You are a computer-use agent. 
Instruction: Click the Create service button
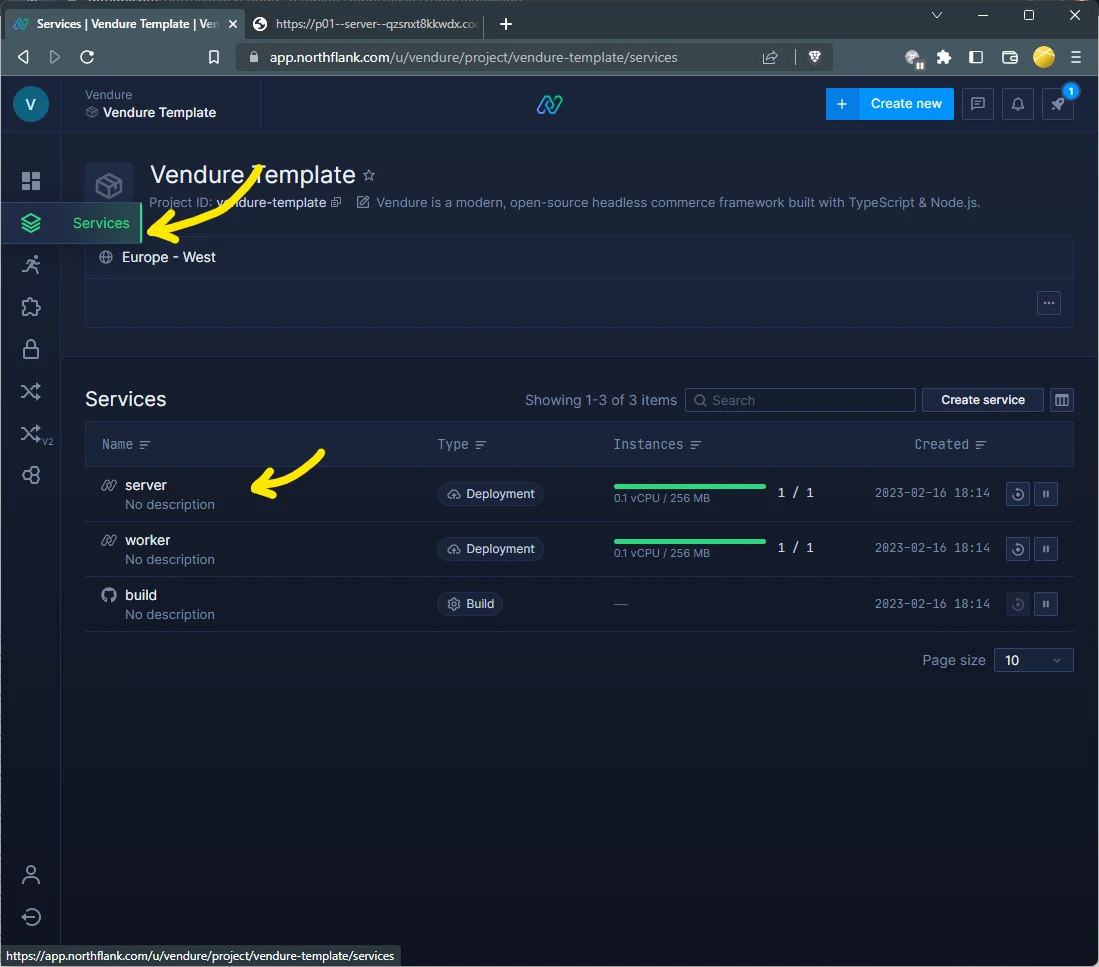pyautogui.click(x=982, y=400)
